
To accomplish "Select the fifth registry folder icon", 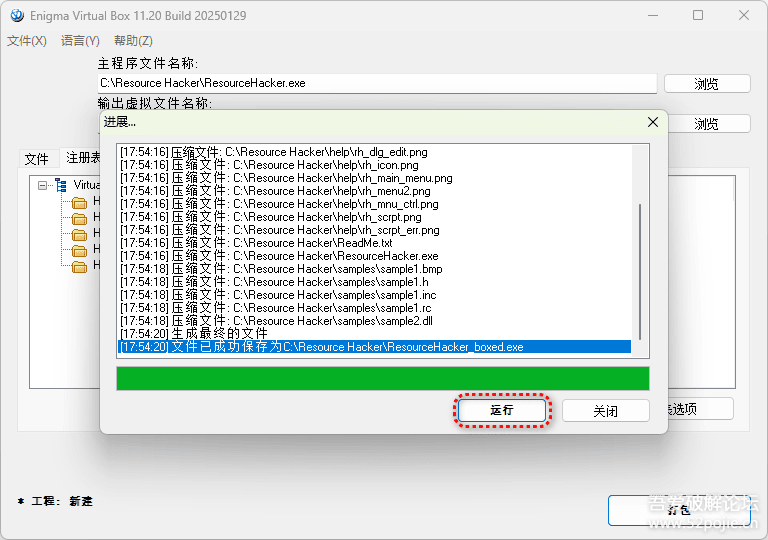I will click(x=79, y=266).
